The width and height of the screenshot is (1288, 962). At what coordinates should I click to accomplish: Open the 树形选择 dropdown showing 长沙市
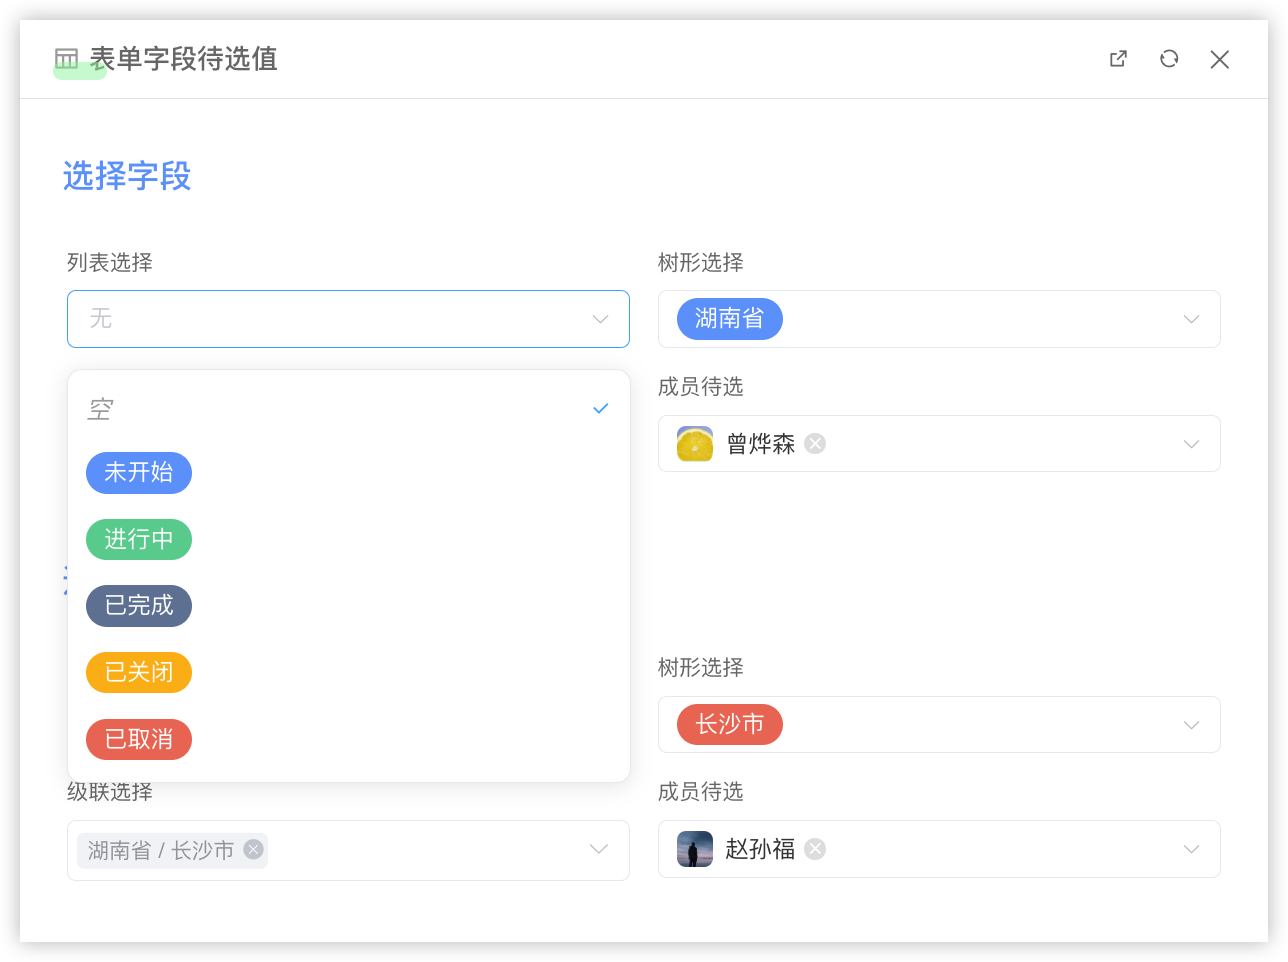tap(1191, 725)
